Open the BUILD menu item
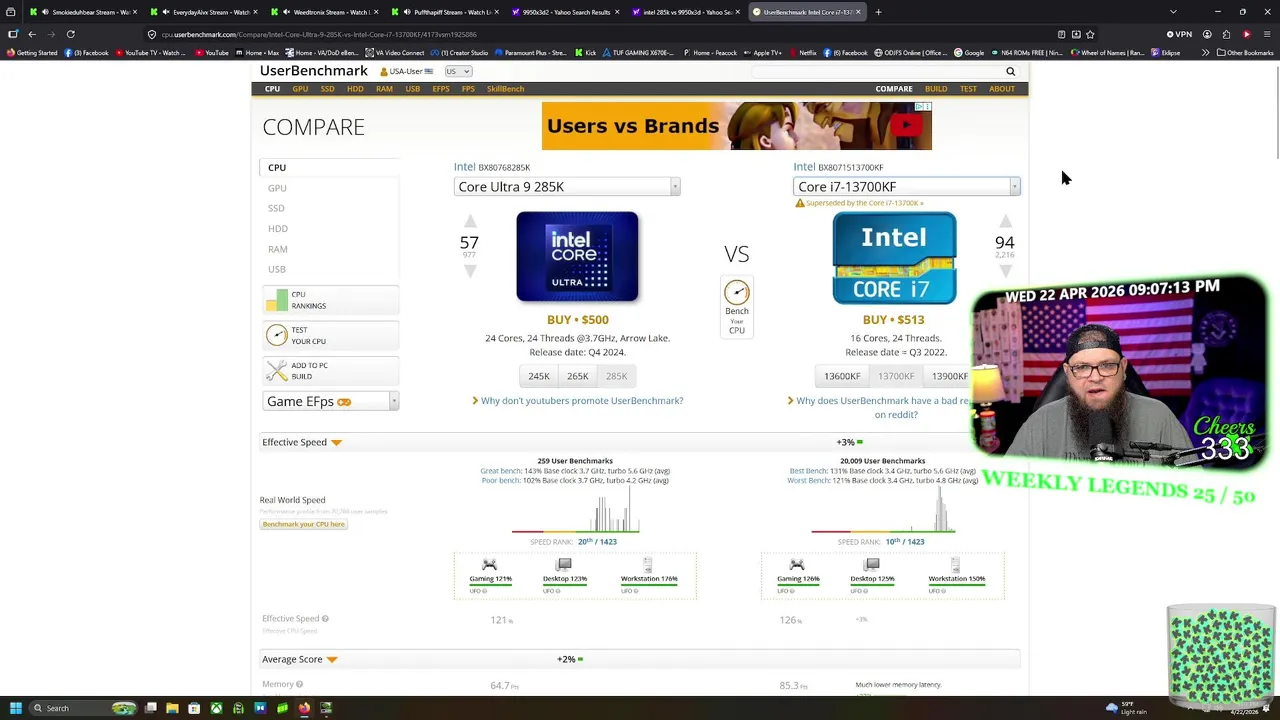The height and width of the screenshot is (720, 1280). (936, 89)
